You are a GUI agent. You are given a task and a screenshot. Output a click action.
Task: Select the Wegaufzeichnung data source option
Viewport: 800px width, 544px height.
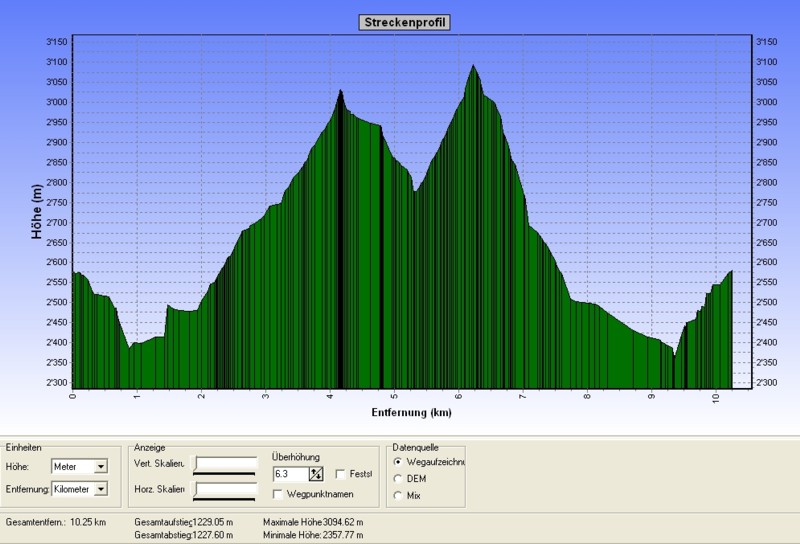pos(400,462)
